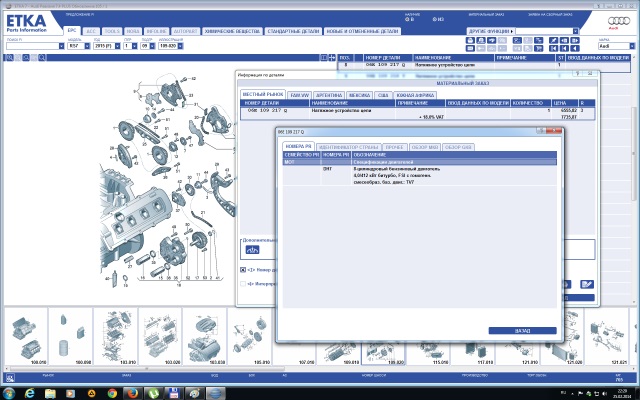Click the help icon in the part info dialog title bar
This screenshot has height=400, width=640.
[x=578, y=73]
